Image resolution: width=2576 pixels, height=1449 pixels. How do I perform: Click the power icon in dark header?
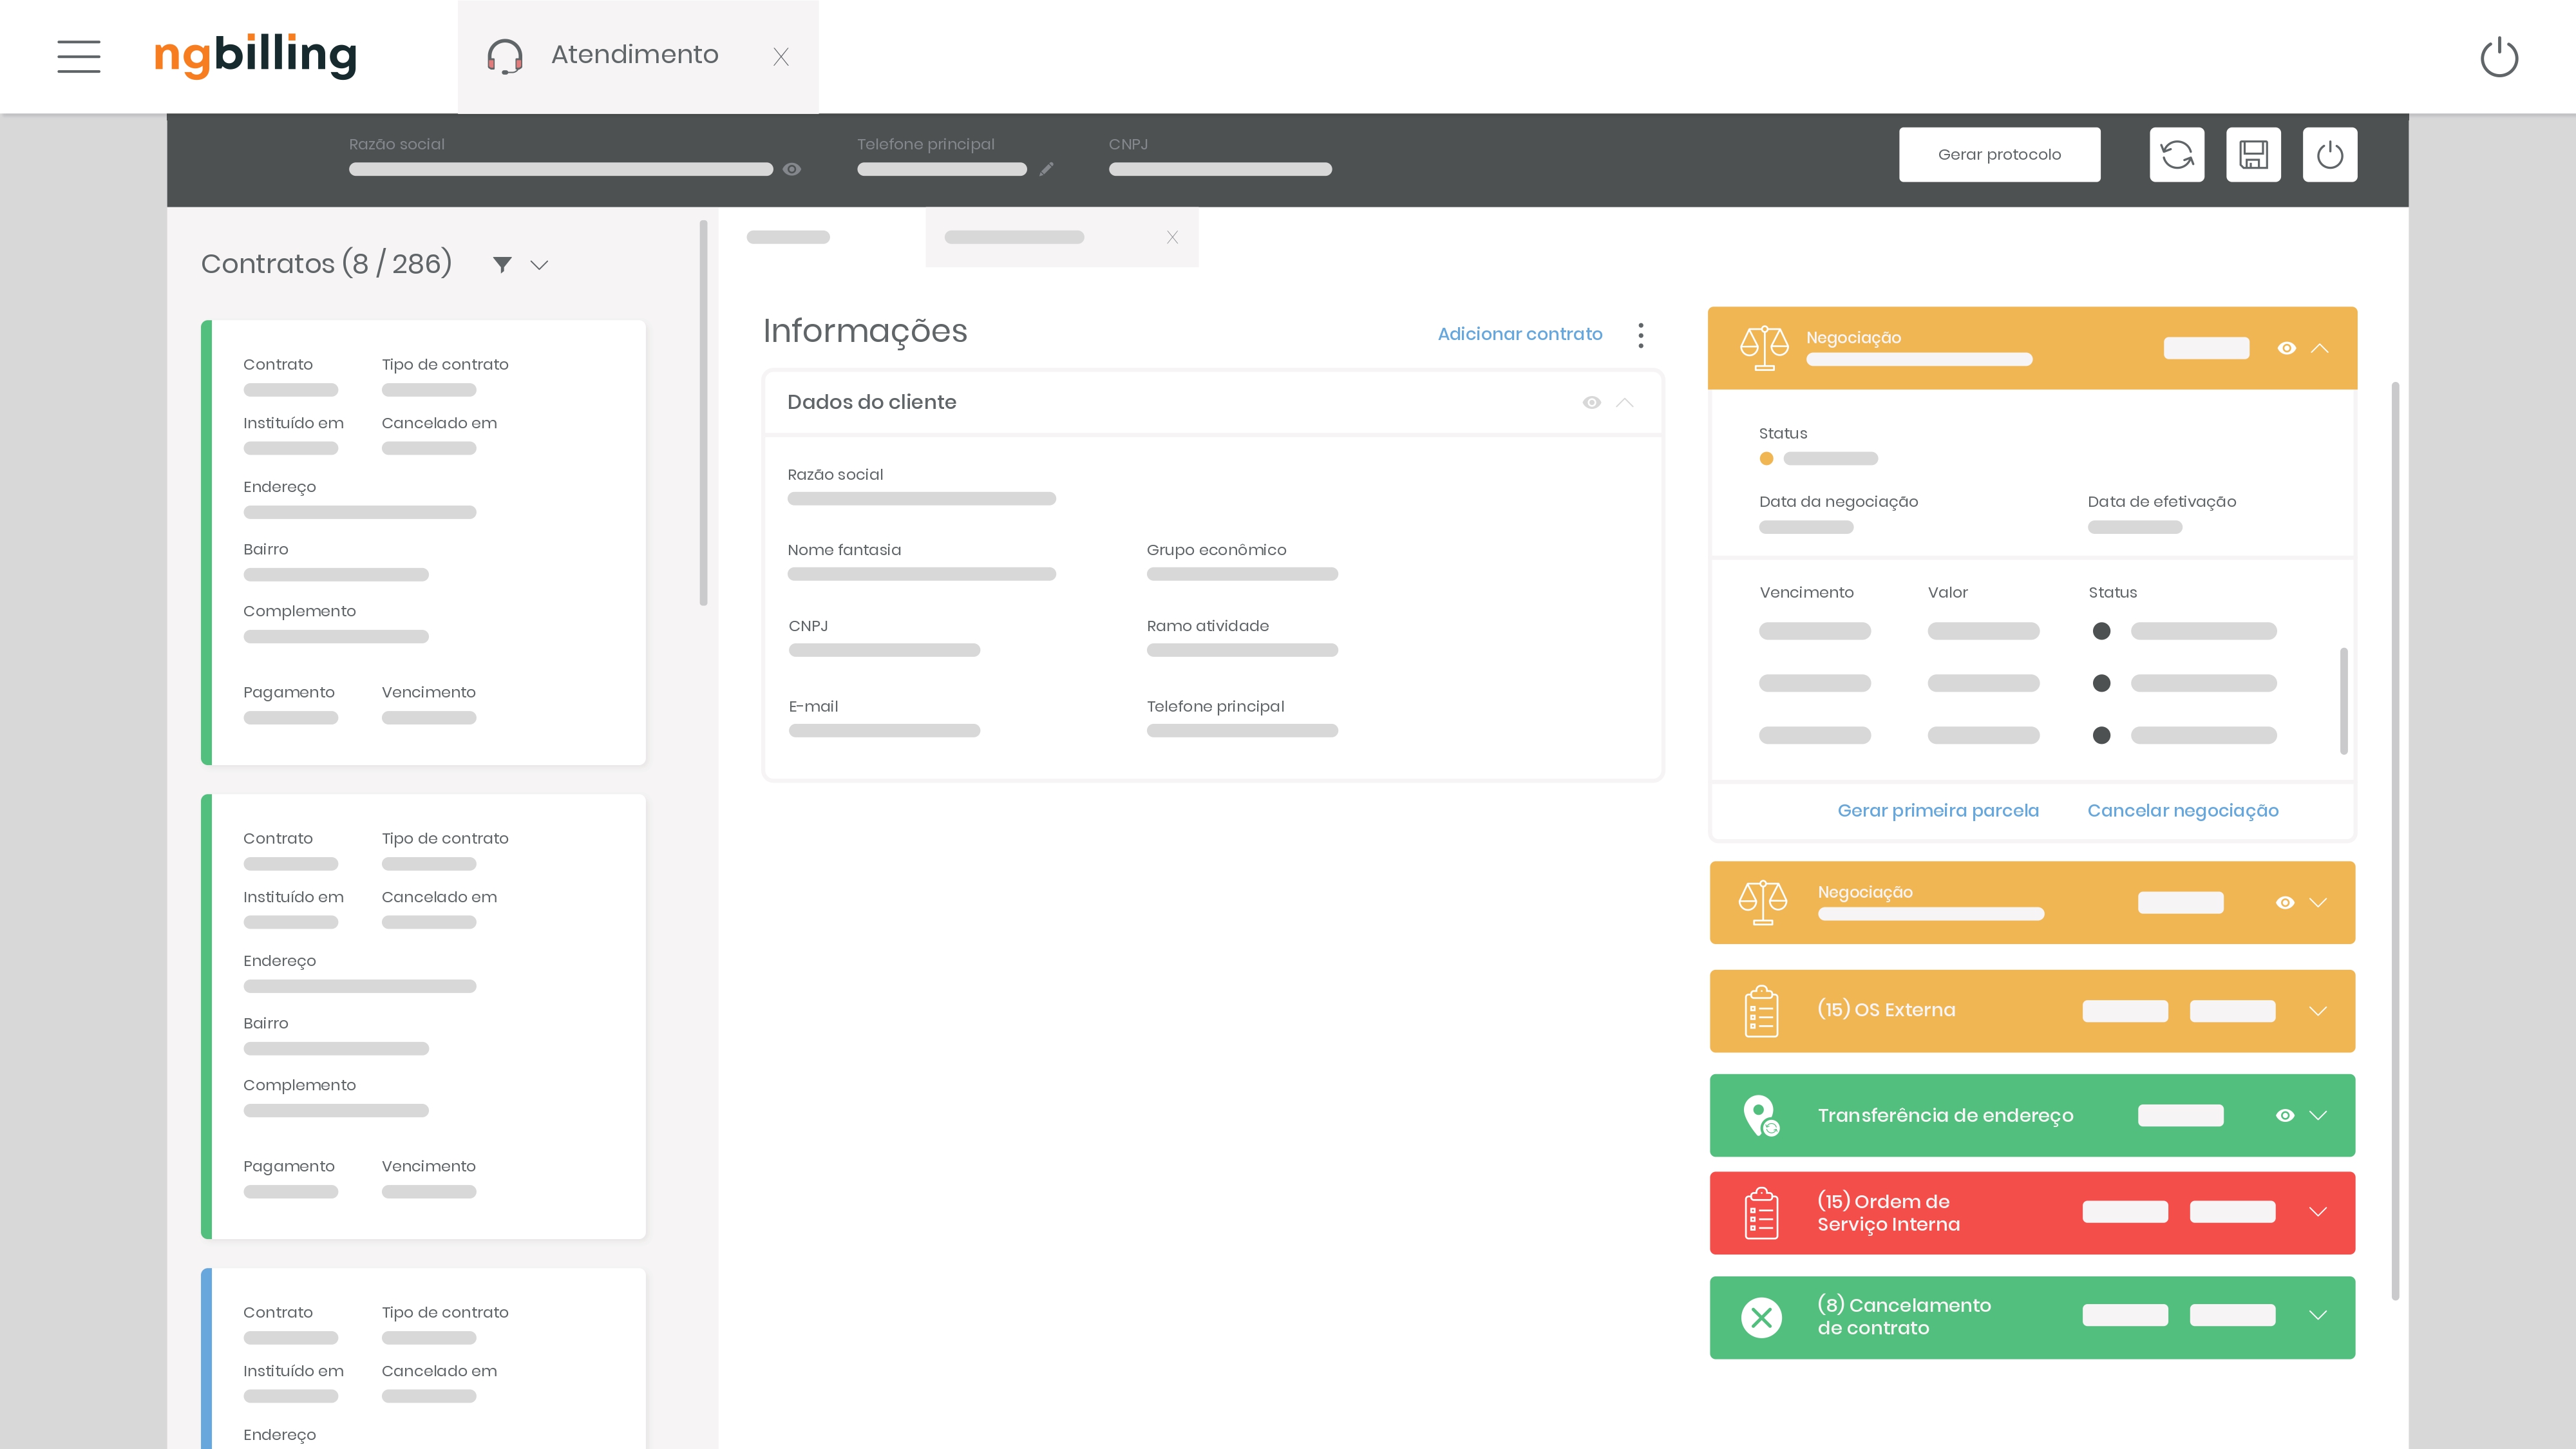2330,154
